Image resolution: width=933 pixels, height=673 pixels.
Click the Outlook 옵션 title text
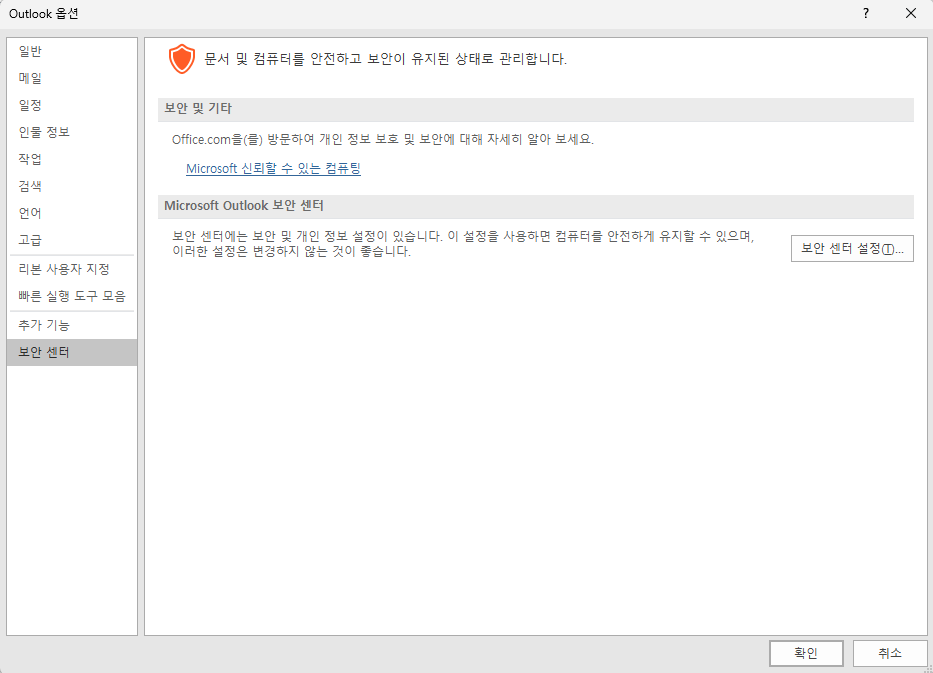(x=43, y=14)
